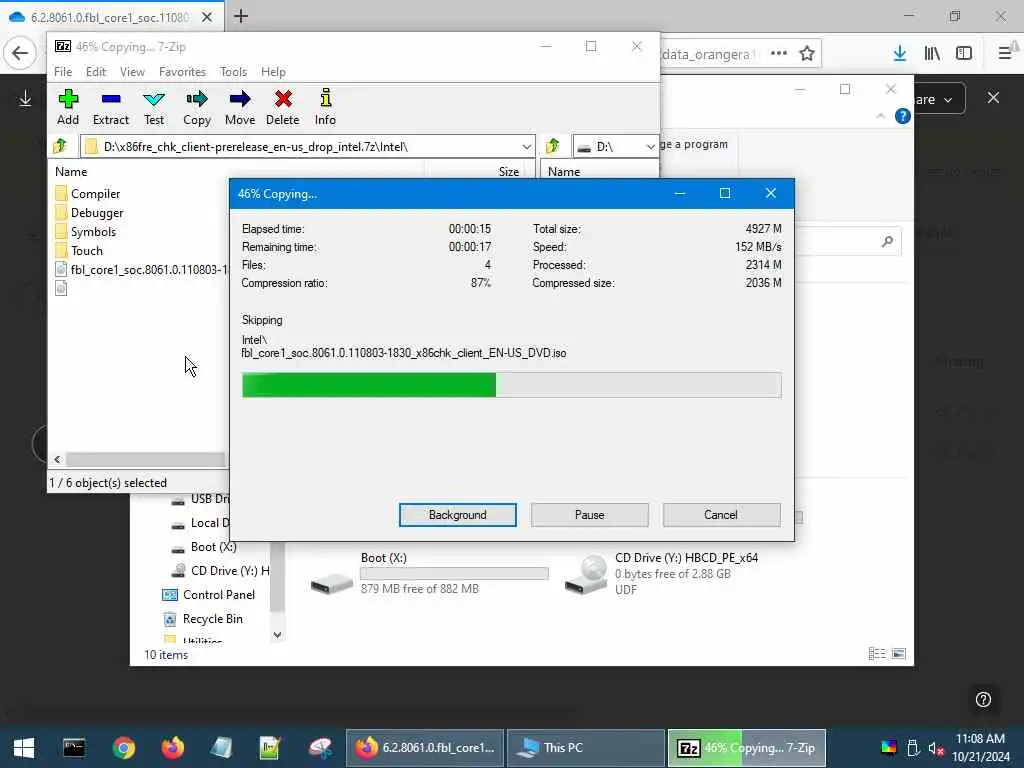The width and height of the screenshot is (1024, 768).
Task: Open a new Firefox tab
Action: click(241, 16)
